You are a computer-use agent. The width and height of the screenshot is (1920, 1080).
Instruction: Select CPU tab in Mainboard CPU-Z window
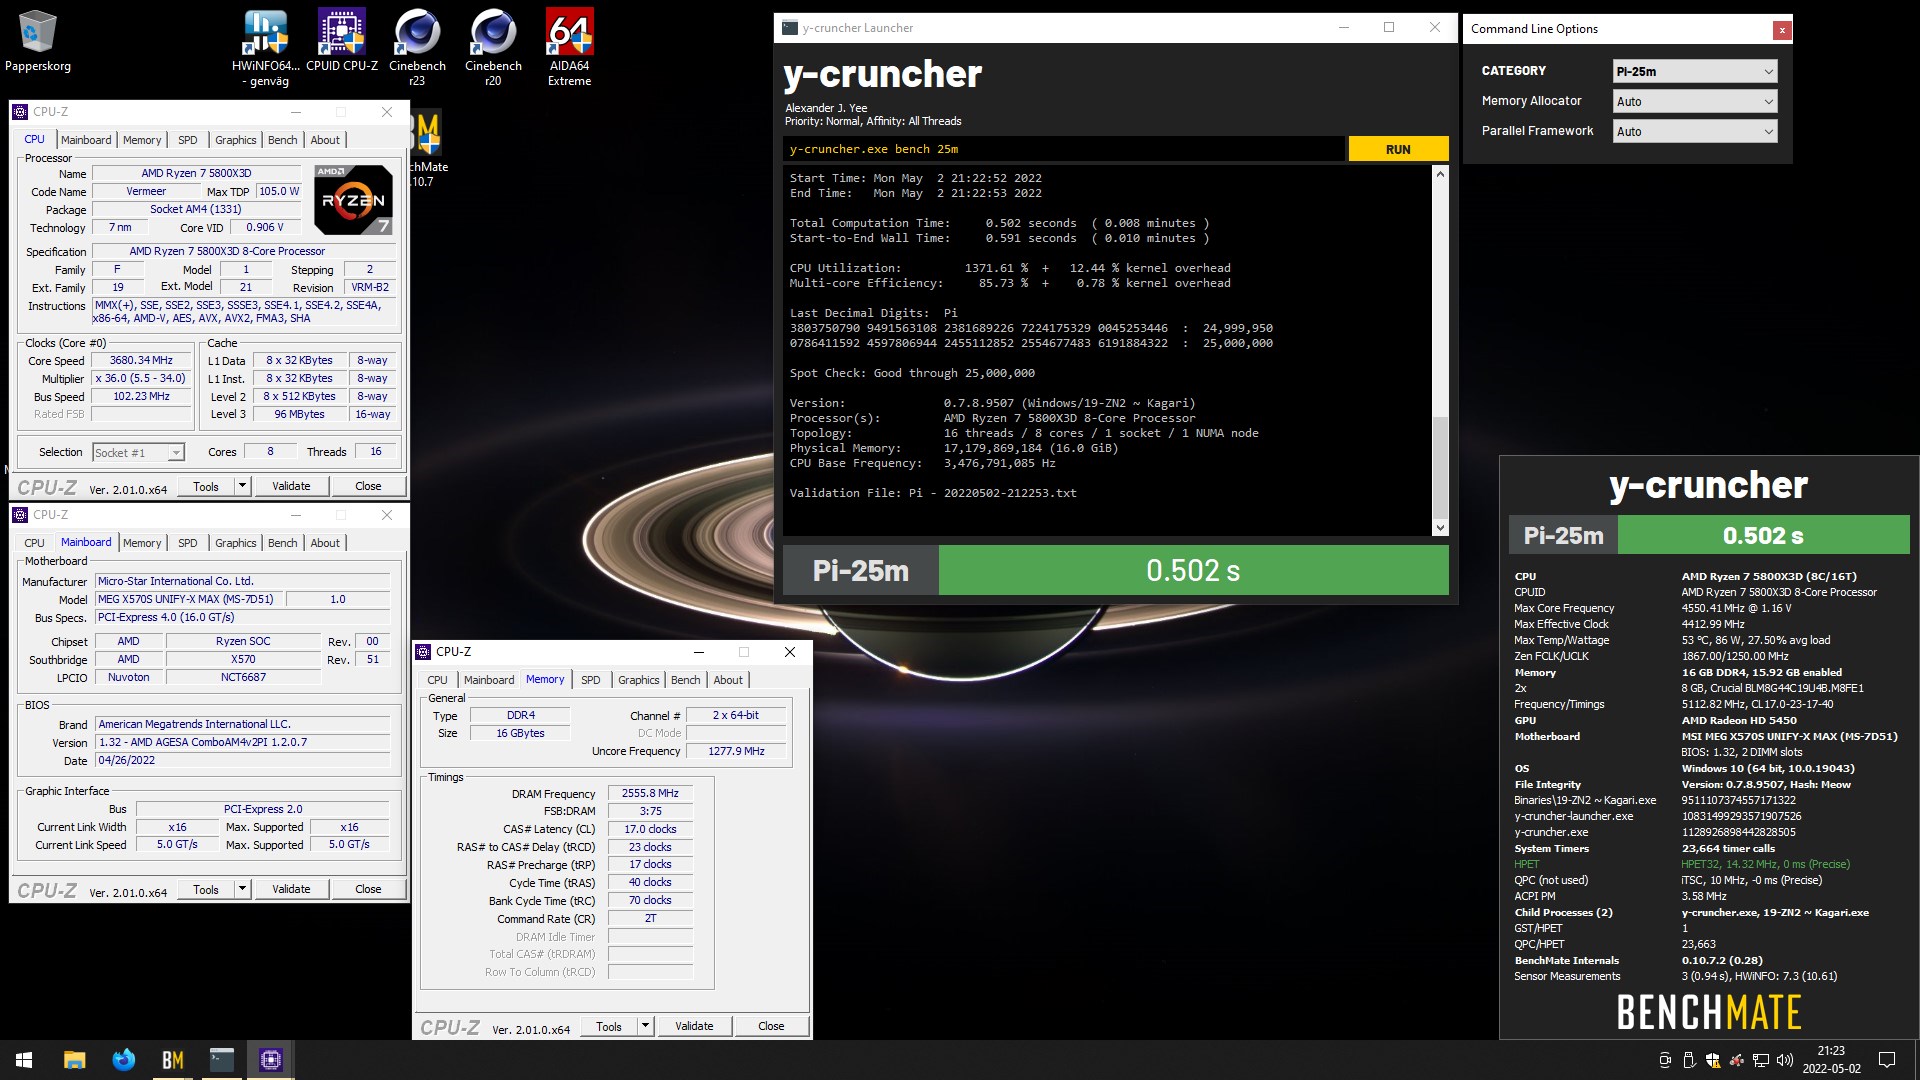tap(35, 543)
